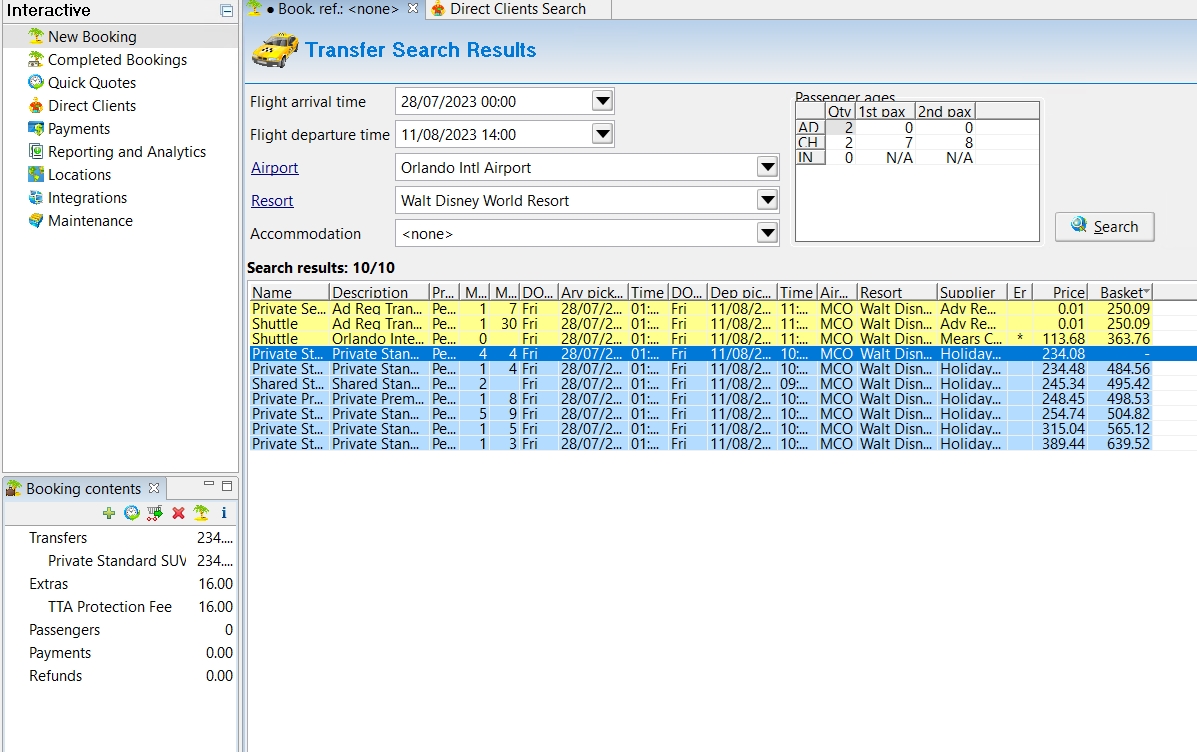The width and height of the screenshot is (1197, 752).
Task: Switch to the Direct Clients Search tab
Action: 517,9
